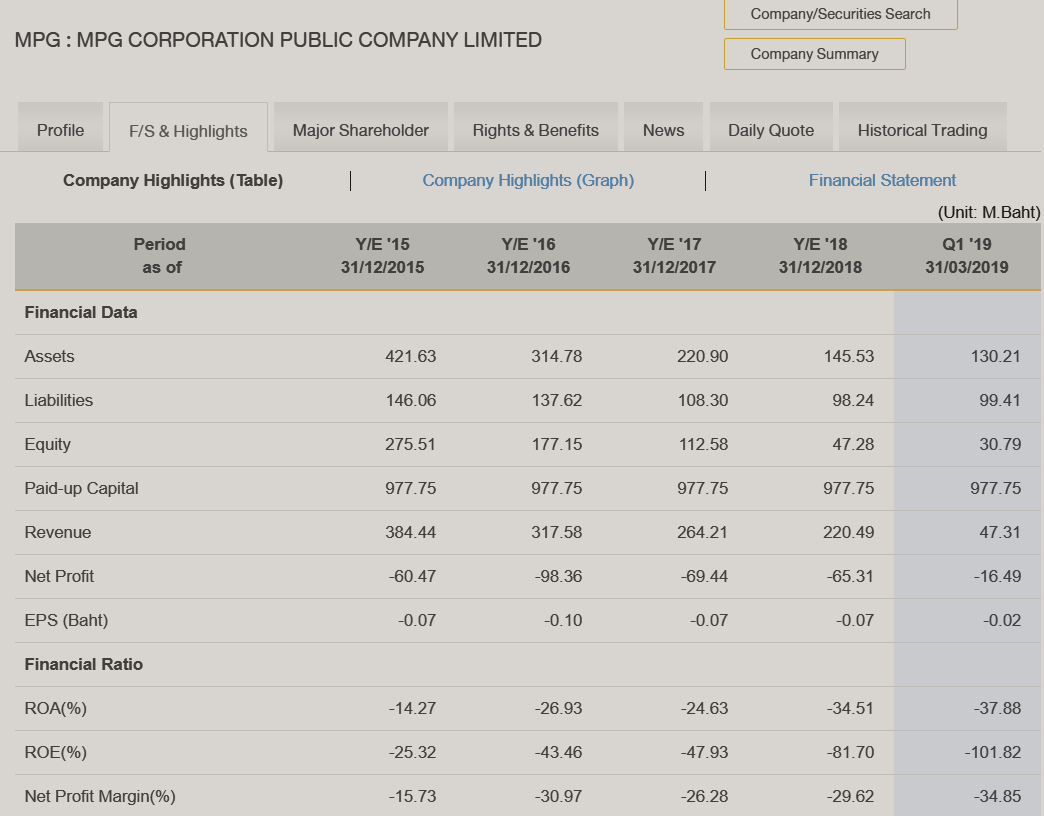Select the F/S & Highlights tab

click(188, 131)
